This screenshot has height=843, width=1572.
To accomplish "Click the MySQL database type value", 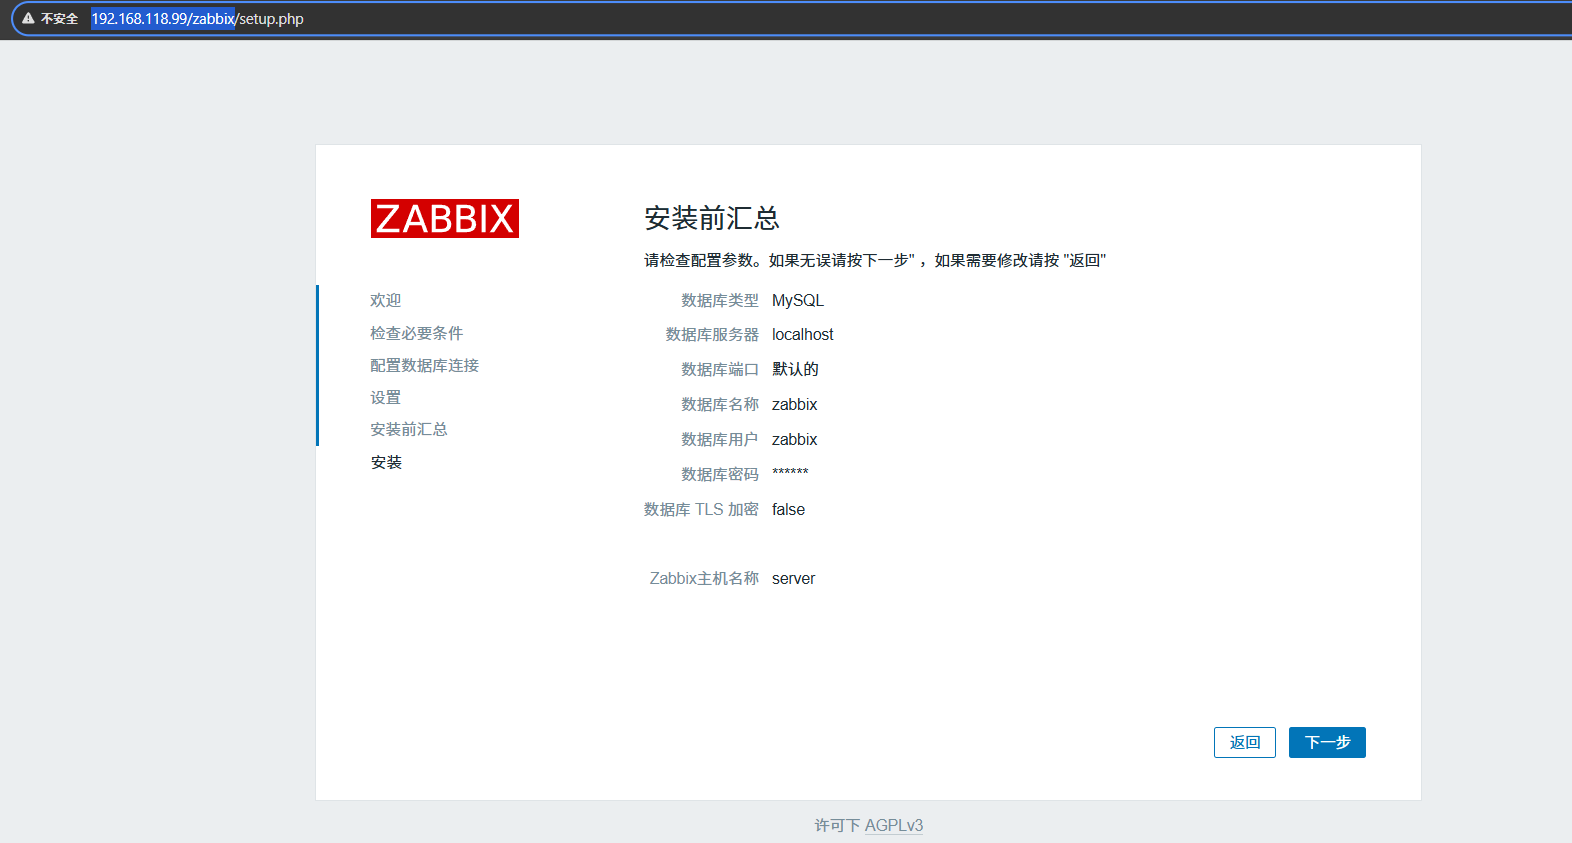I will pos(798,300).
